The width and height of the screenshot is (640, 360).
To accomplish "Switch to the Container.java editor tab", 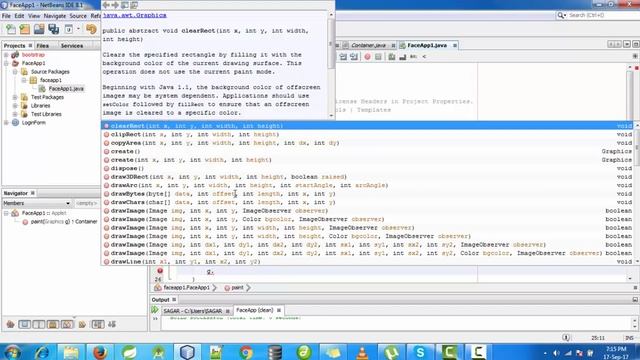I will point(369,45).
